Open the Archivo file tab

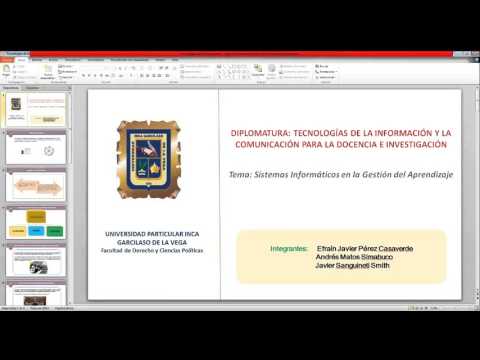coord(7,60)
